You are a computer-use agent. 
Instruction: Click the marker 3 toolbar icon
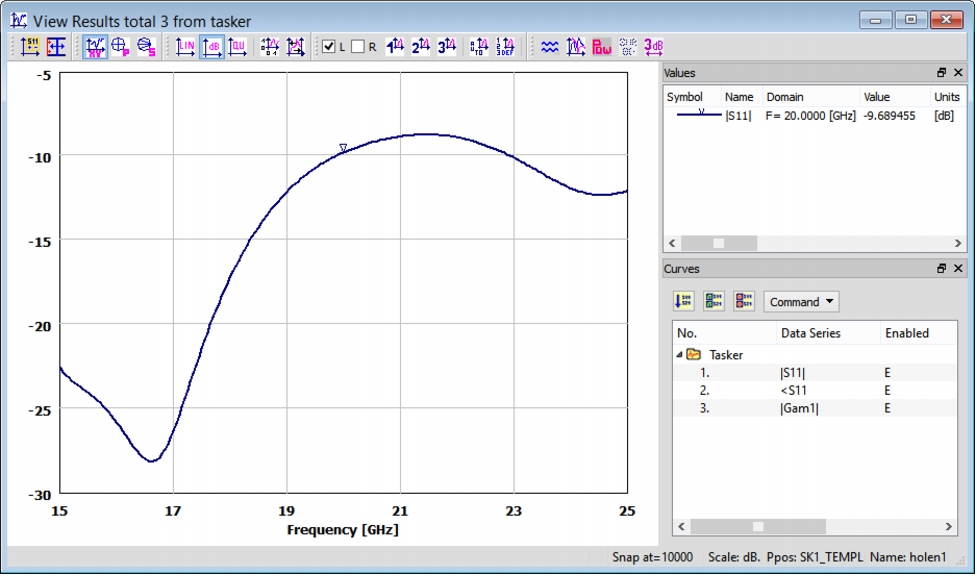(x=447, y=47)
